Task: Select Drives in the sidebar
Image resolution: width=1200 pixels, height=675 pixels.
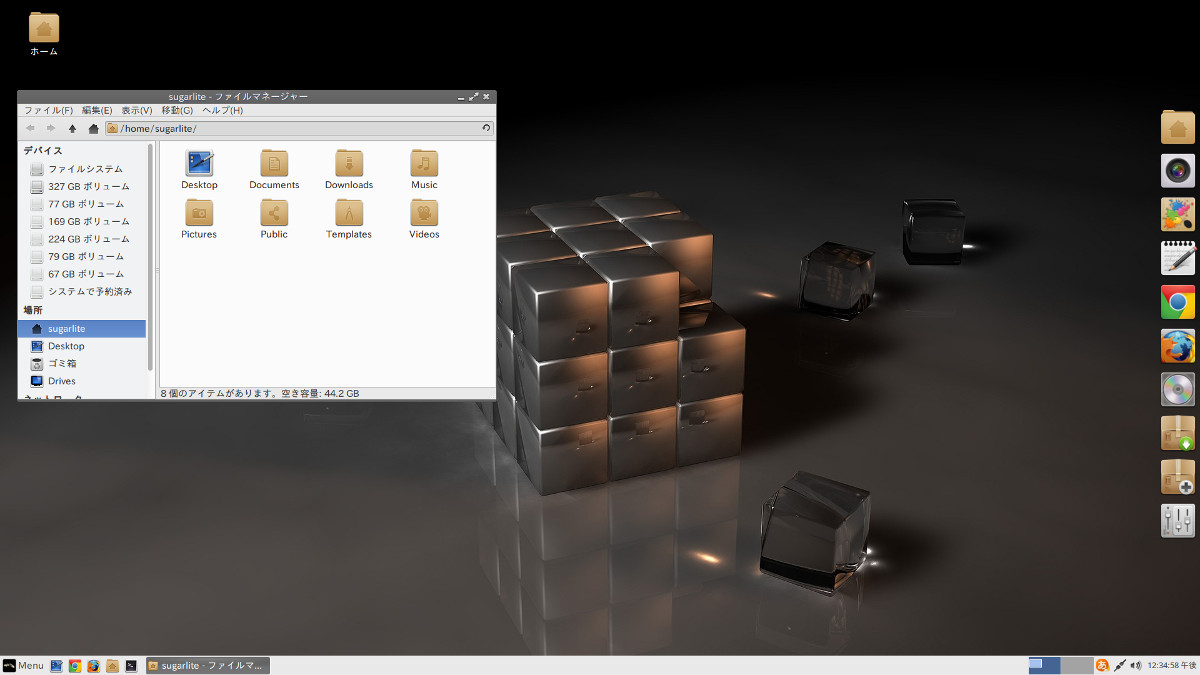Action: pos(83,381)
